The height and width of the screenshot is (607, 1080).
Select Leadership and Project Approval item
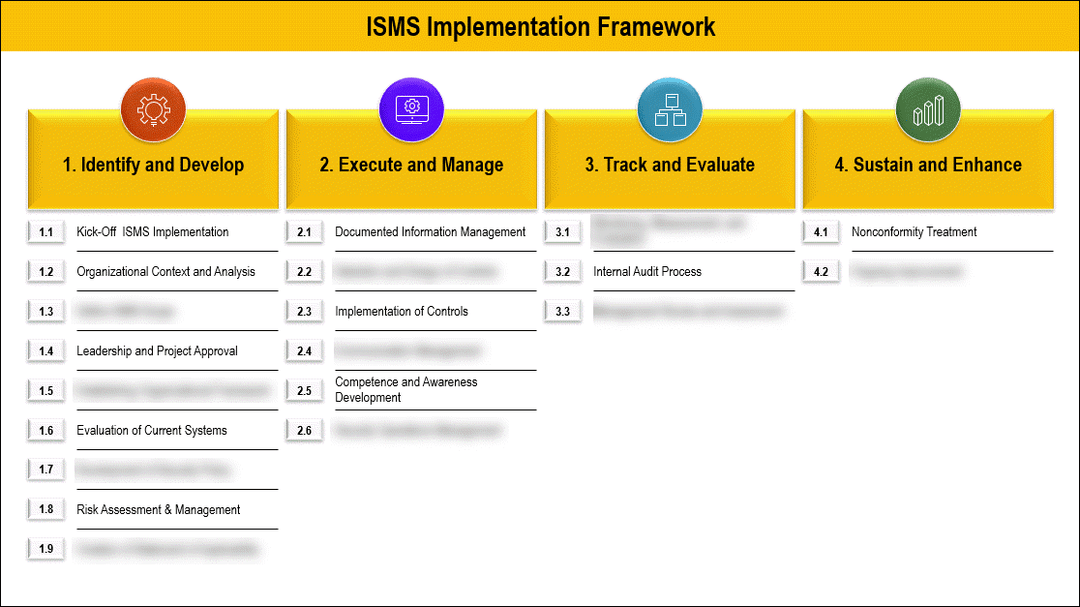click(157, 351)
